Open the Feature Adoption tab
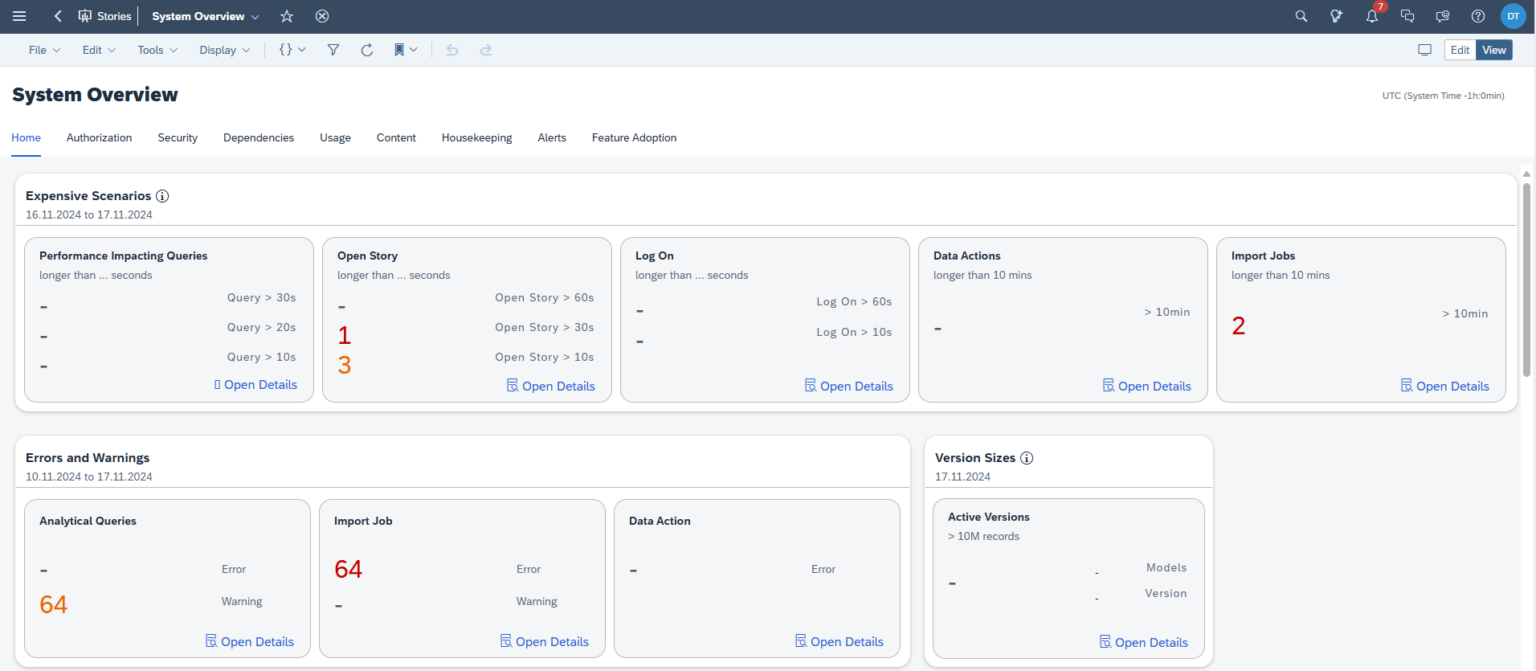The height and width of the screenshot is (671, 1536). 633,137
